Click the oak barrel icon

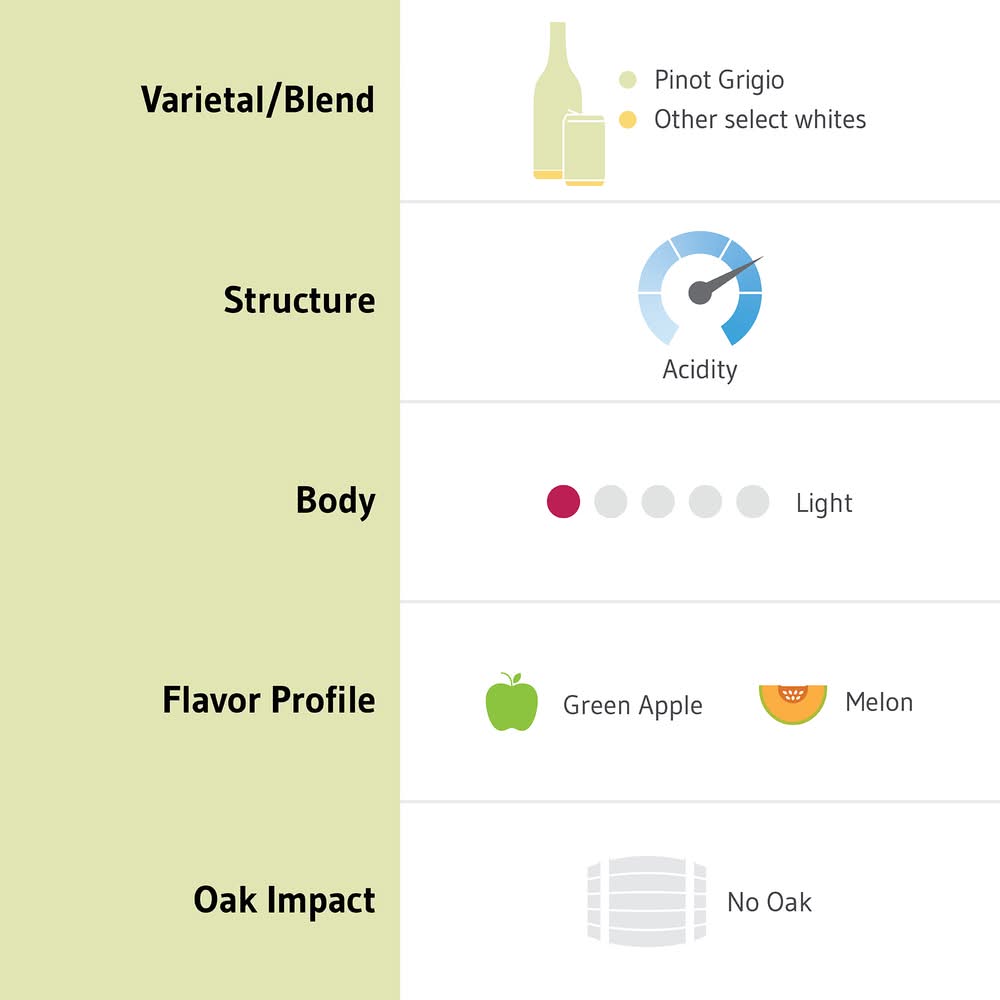(646, 900)
